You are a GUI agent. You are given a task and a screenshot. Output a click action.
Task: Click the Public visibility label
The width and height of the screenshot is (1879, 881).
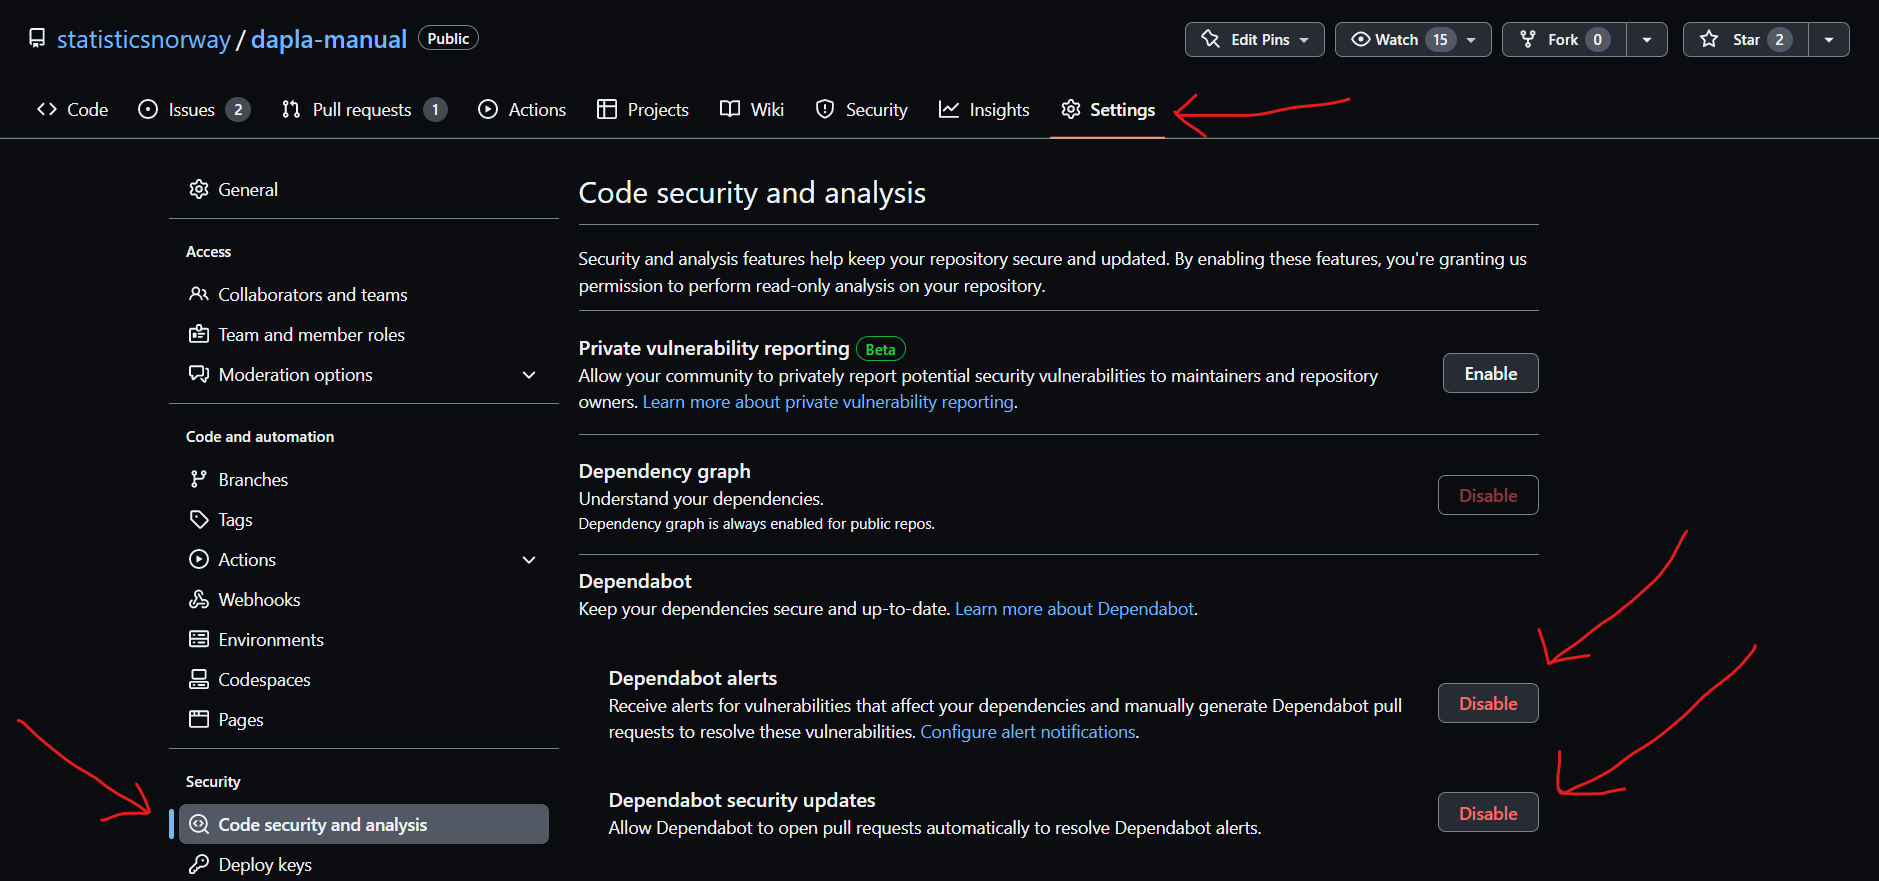(x=448, y=38)
